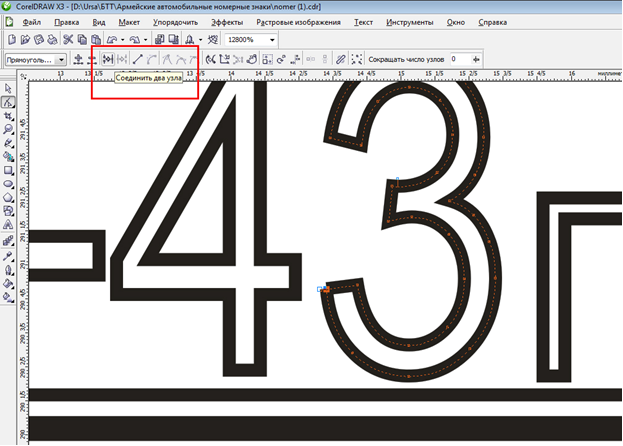The width and height of the screenshot is (623, 446).
Task: Click the Delete node icon
Action: pos(92,60)
